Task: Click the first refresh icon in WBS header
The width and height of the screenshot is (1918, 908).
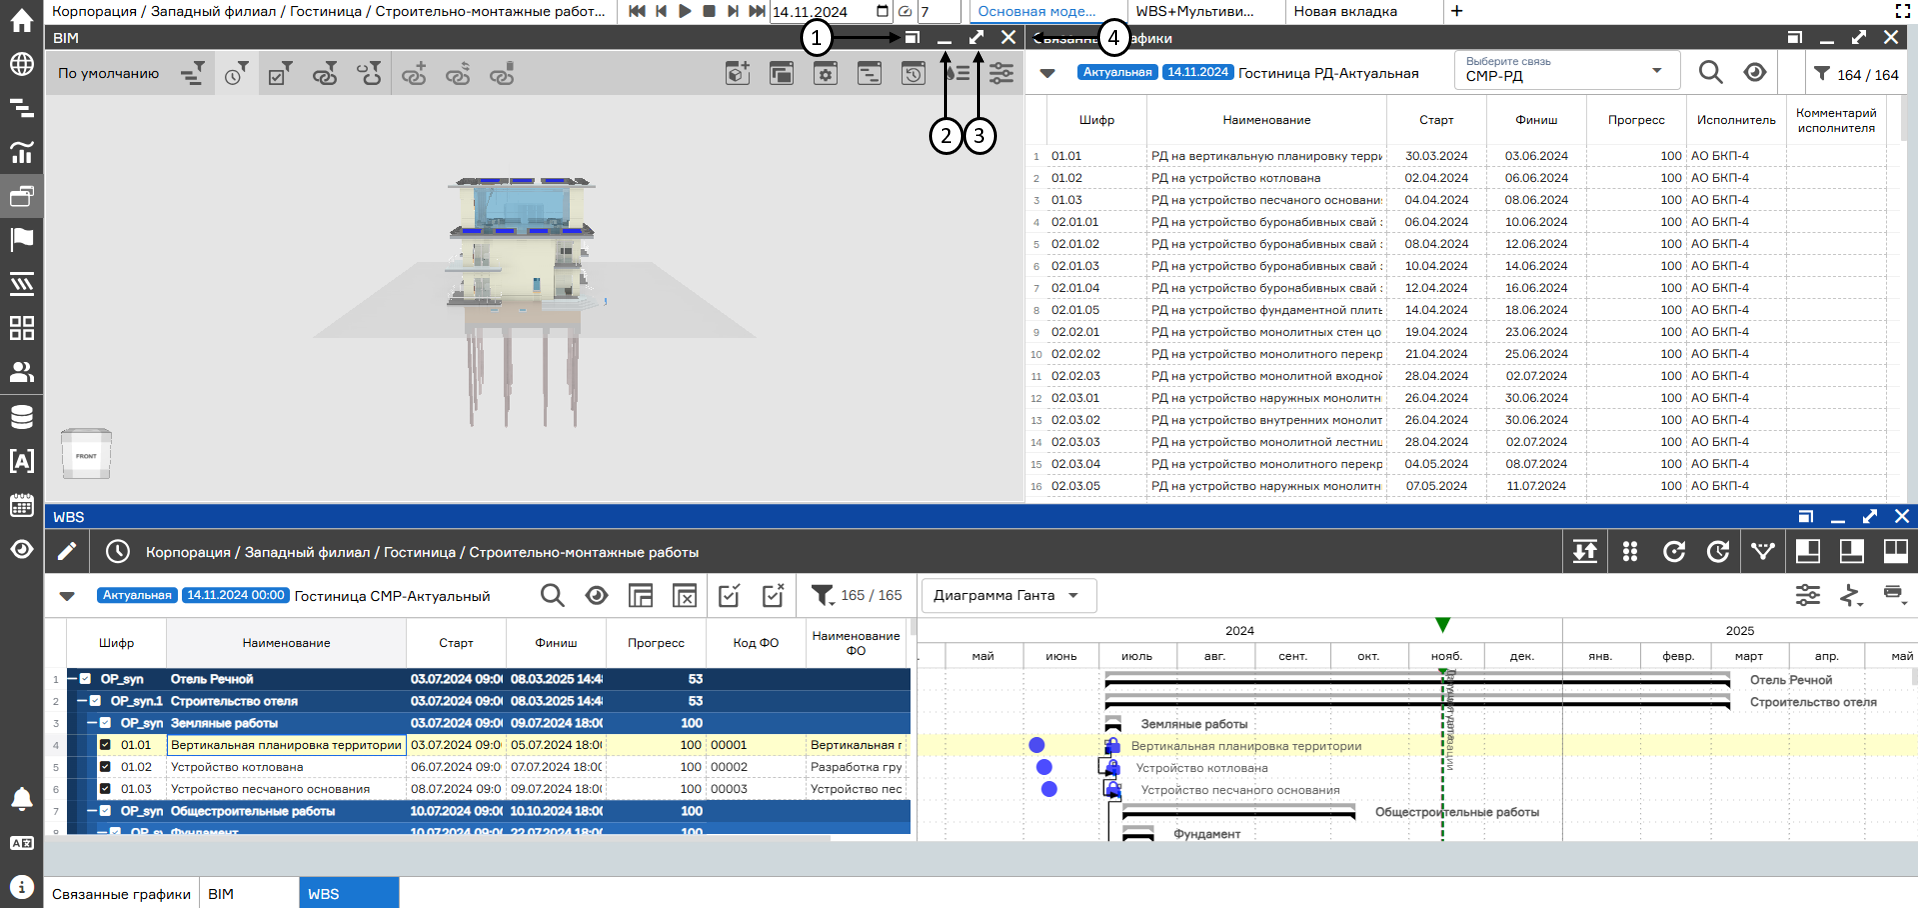Action: point(1674,551)
